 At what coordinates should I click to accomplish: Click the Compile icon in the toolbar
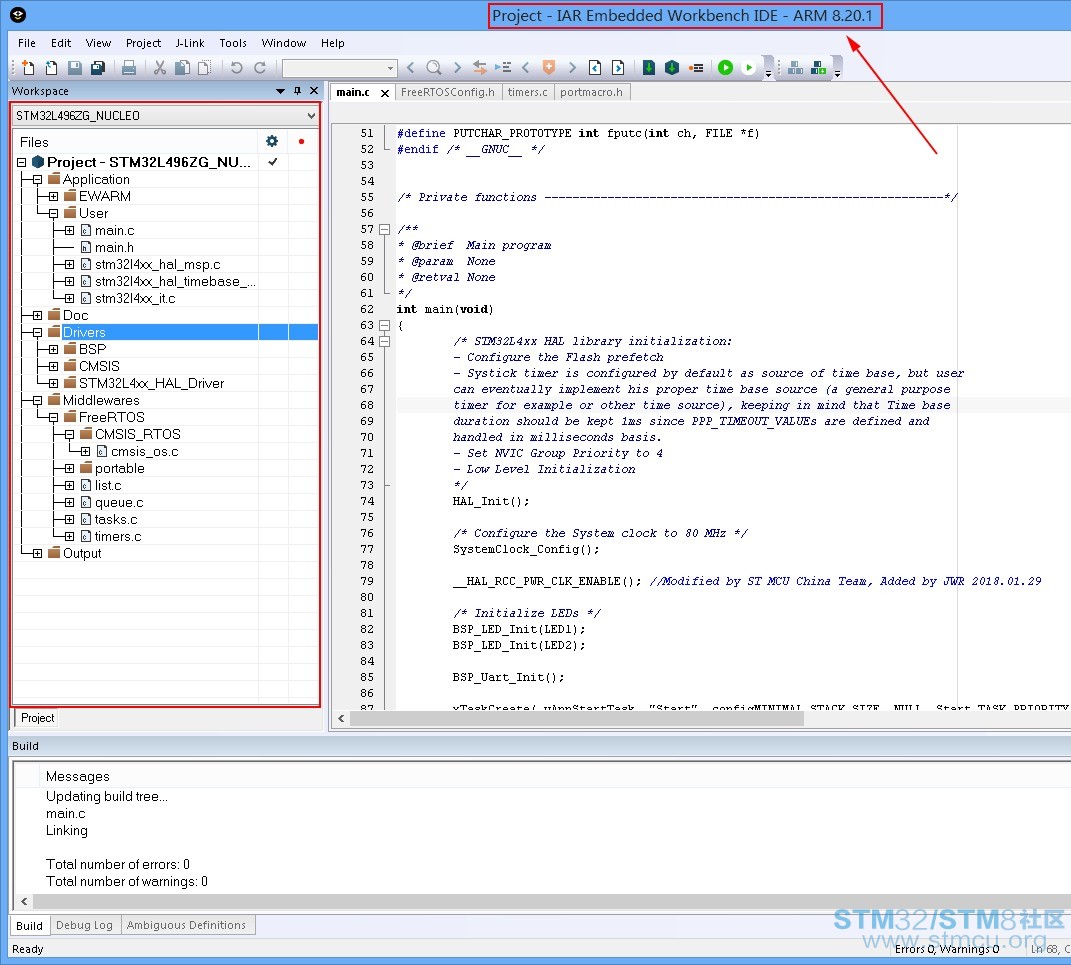click(x=649, y=68)
